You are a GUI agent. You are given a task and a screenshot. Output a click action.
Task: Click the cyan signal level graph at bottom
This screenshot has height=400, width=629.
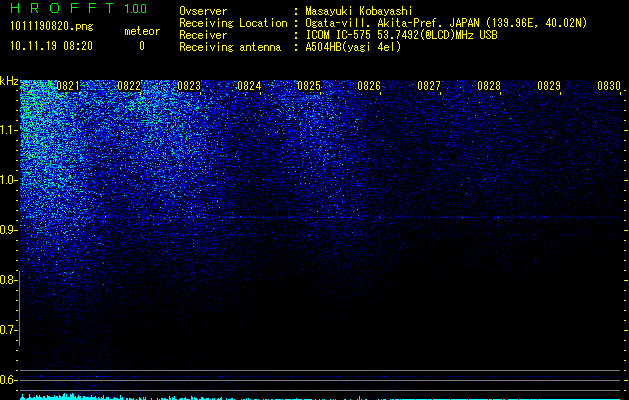point(320,396)
